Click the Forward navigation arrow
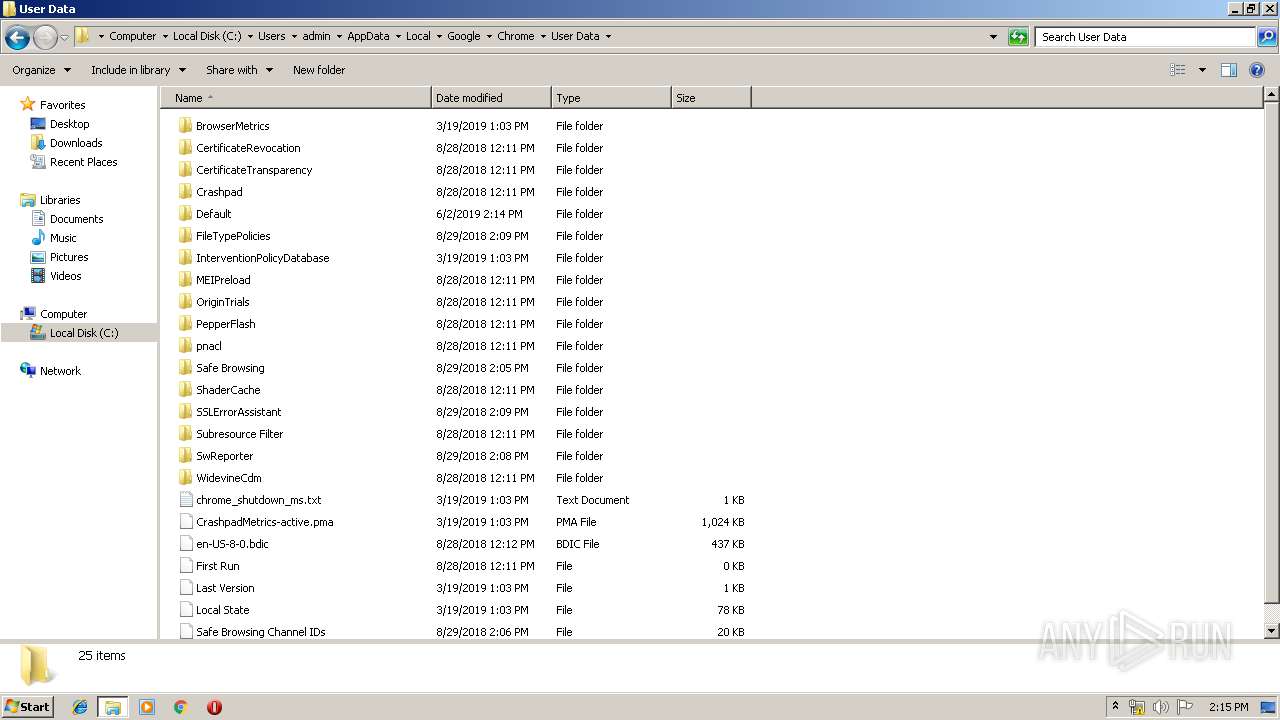Viewport: 1280px width, 720px height. tap(45, 38)
